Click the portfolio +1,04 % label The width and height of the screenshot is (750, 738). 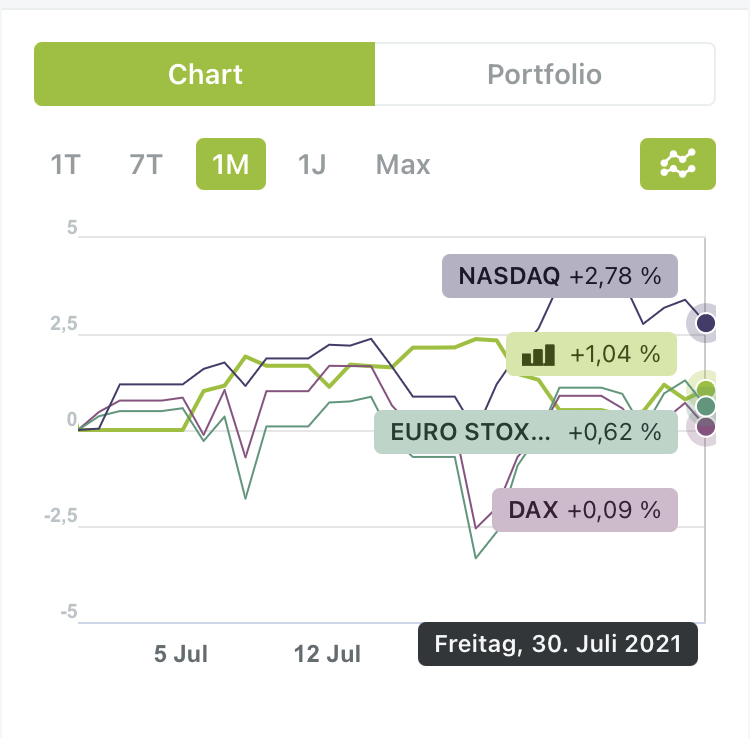coord(592,354)
